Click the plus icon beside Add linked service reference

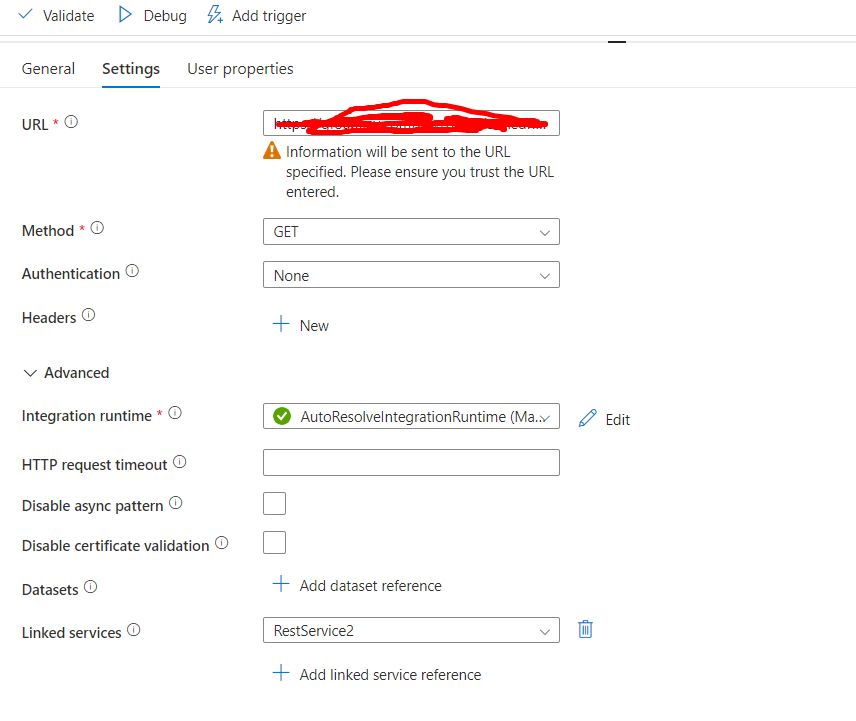(281, 673)
